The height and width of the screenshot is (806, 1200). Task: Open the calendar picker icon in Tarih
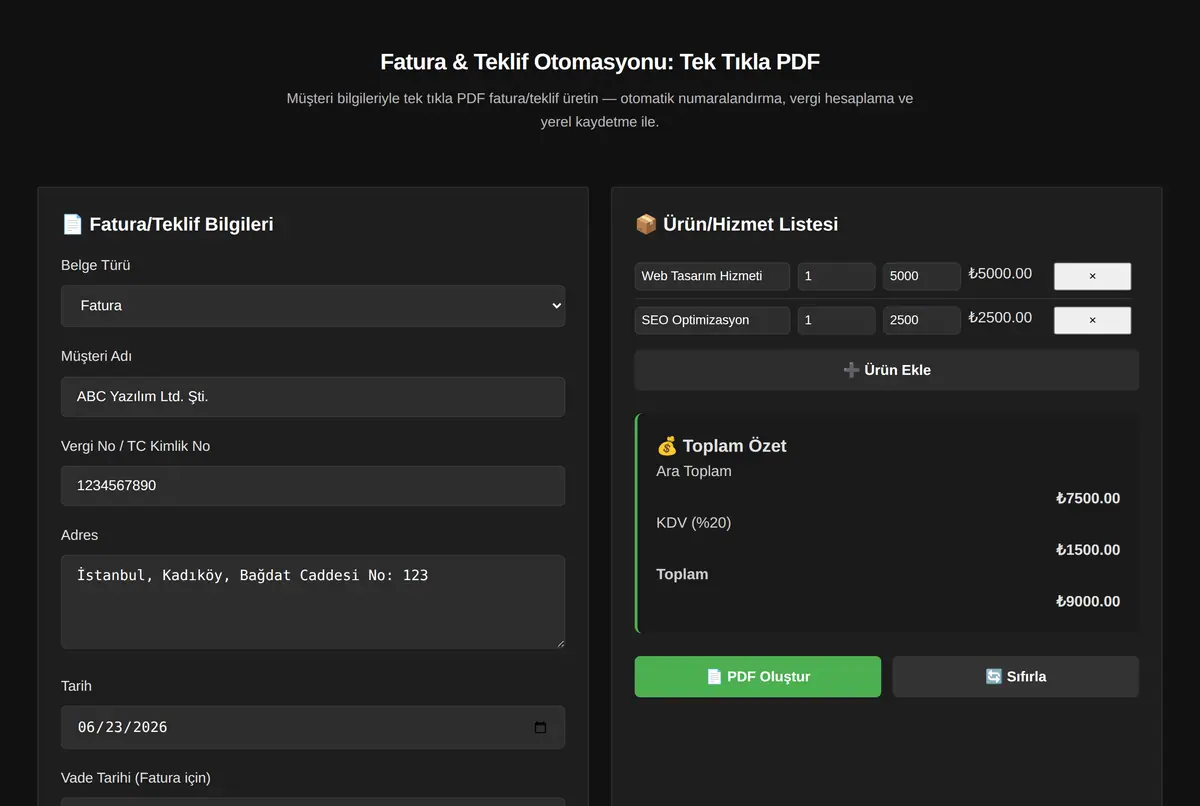click(540, 728)
